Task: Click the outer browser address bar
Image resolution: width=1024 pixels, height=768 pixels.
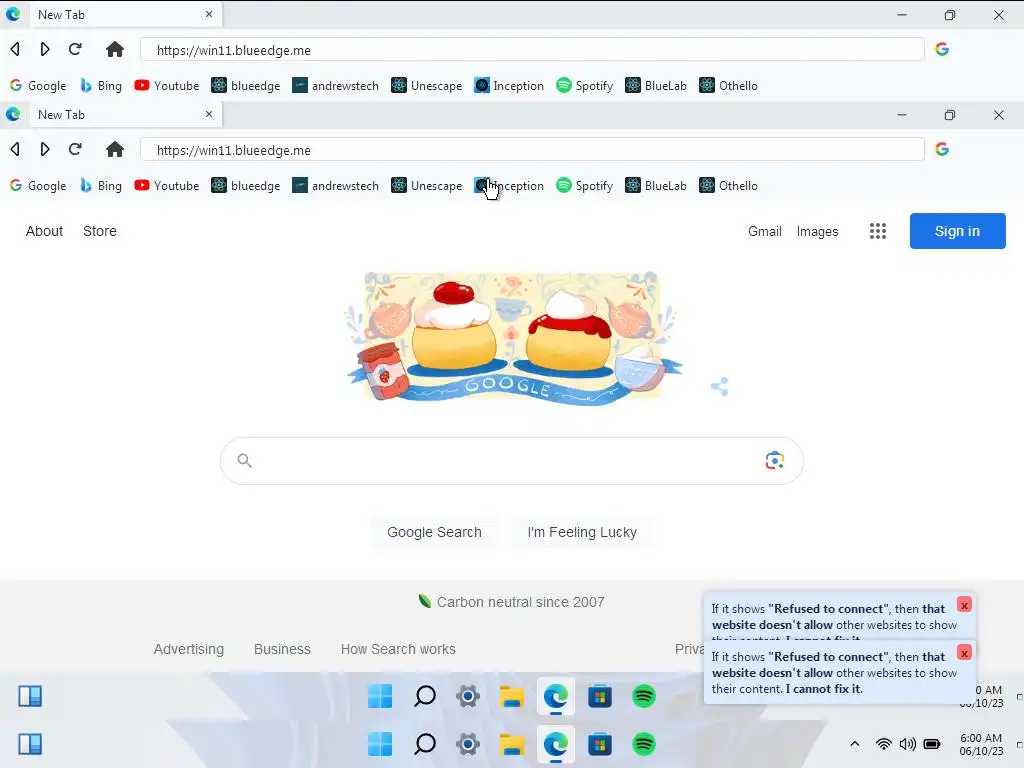Action: coord(532,50)
